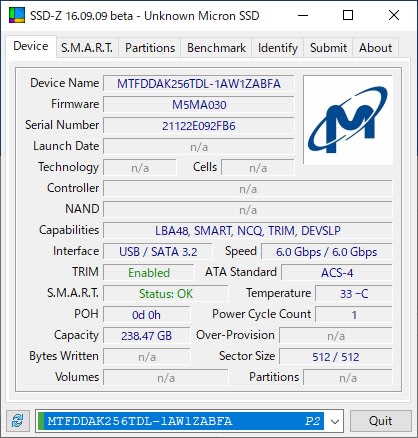Click the Serial Number value 21122E092FB6
Viewport: 418px width, 438px height.
click(x=199, y=126)
